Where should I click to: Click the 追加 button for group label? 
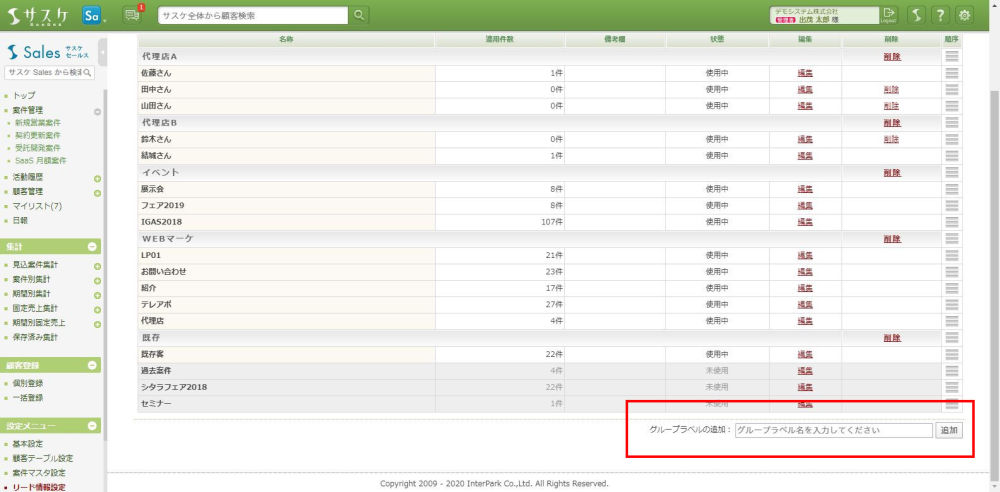click(948, 430)
